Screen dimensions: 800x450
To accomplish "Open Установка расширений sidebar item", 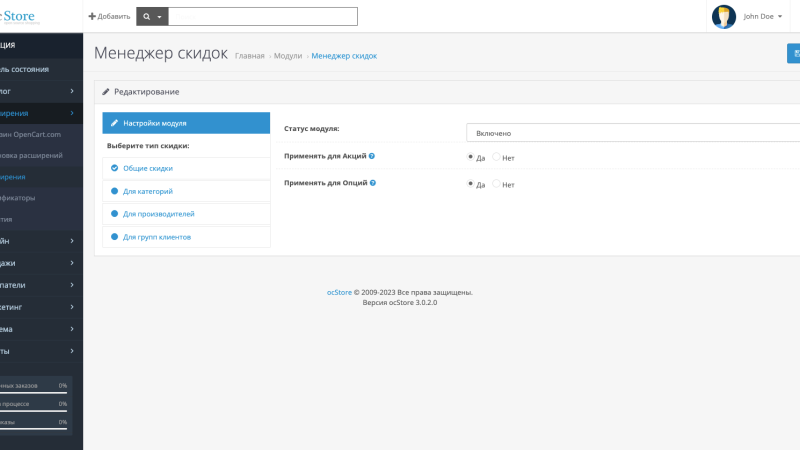I will tap(41, 155).
